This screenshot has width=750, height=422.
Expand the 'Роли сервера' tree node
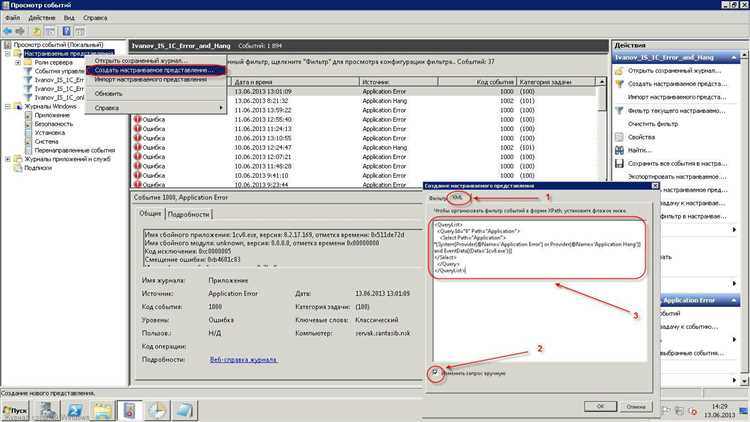[18, 62]
